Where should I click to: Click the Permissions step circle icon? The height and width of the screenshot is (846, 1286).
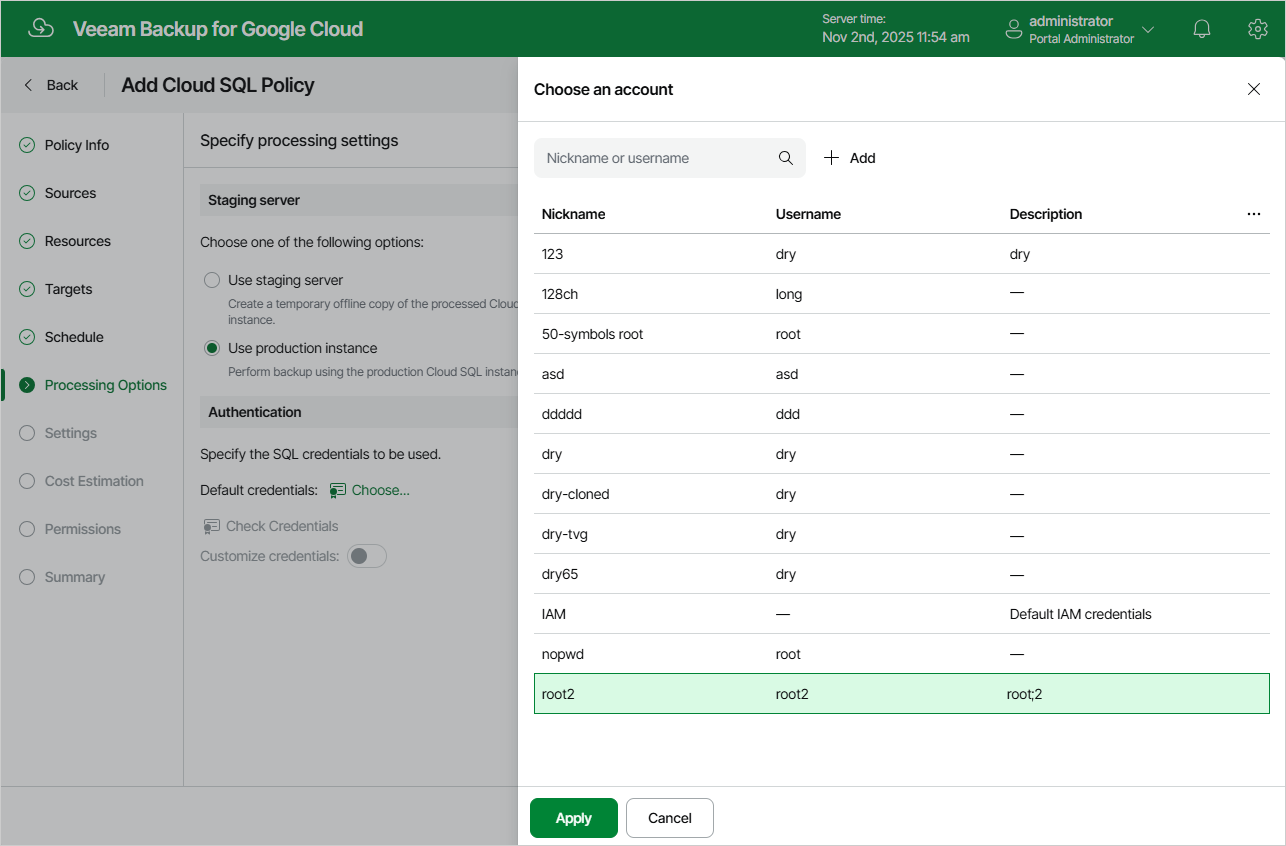27,529
